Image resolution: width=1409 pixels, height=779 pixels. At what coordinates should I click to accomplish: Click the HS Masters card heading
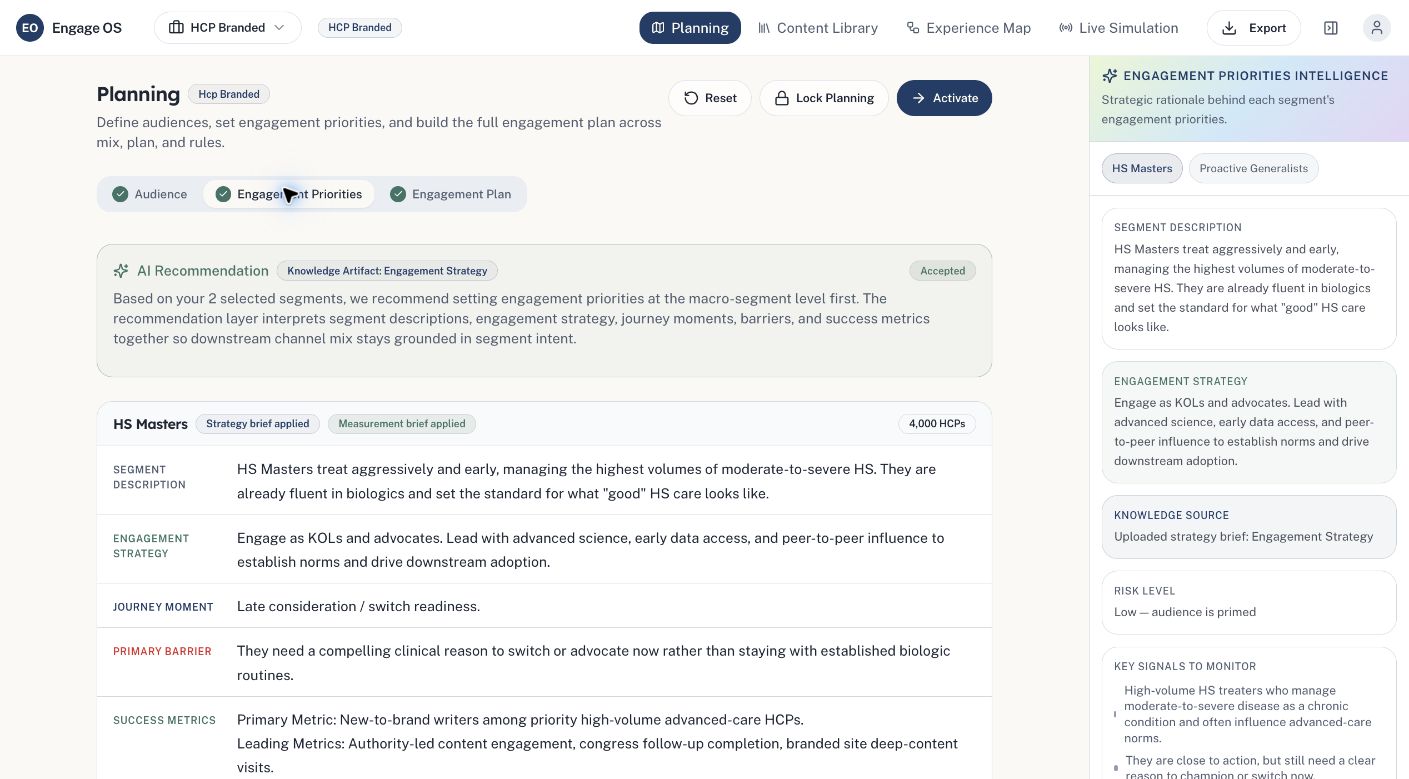coord(150,424)
